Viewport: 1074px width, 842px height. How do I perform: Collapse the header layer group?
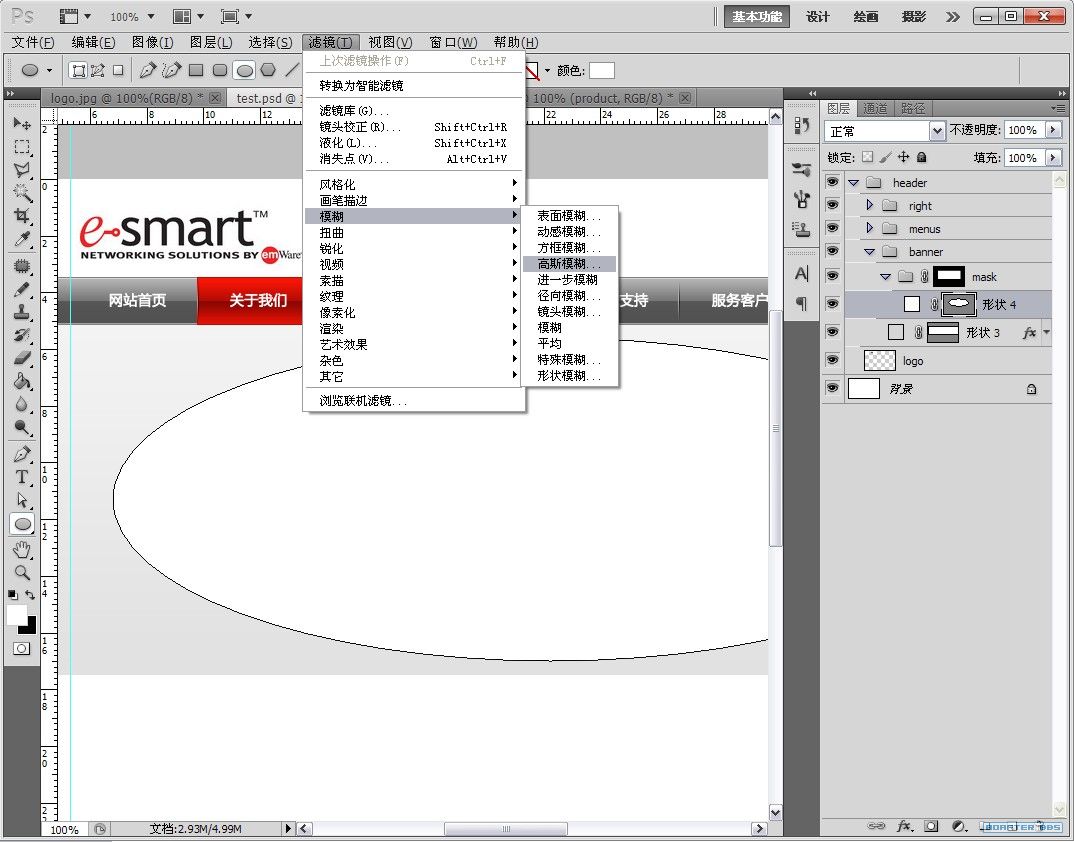tap(853, 183)
